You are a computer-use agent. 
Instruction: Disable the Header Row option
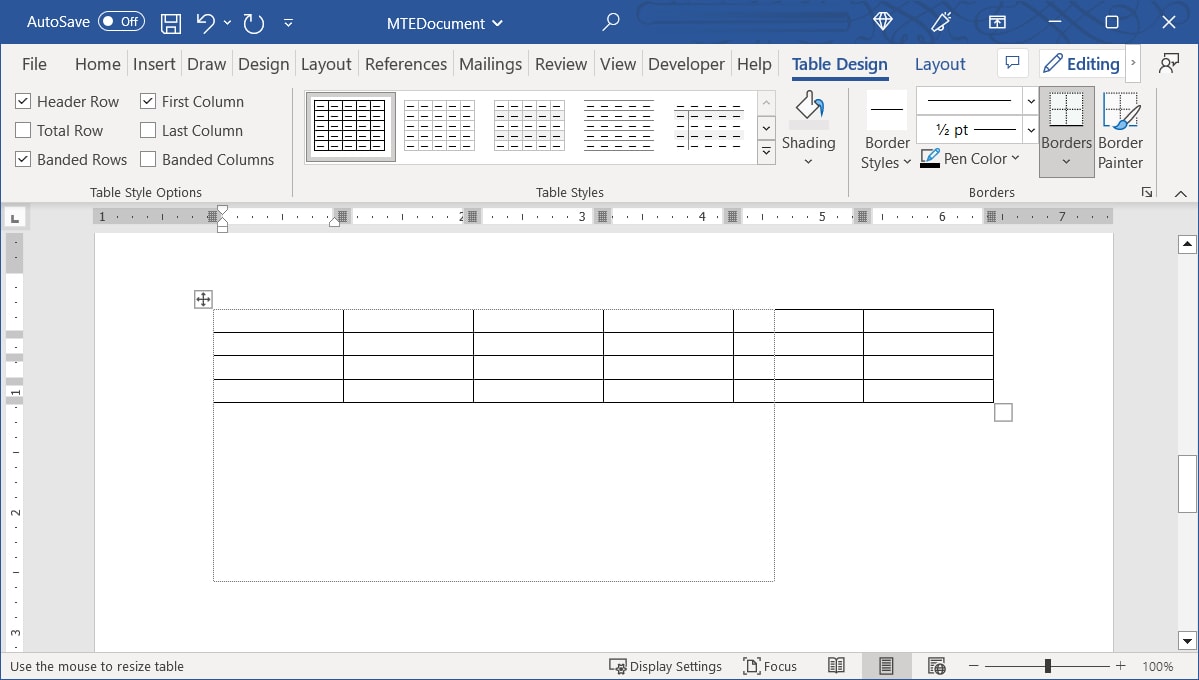click(22, 101)
